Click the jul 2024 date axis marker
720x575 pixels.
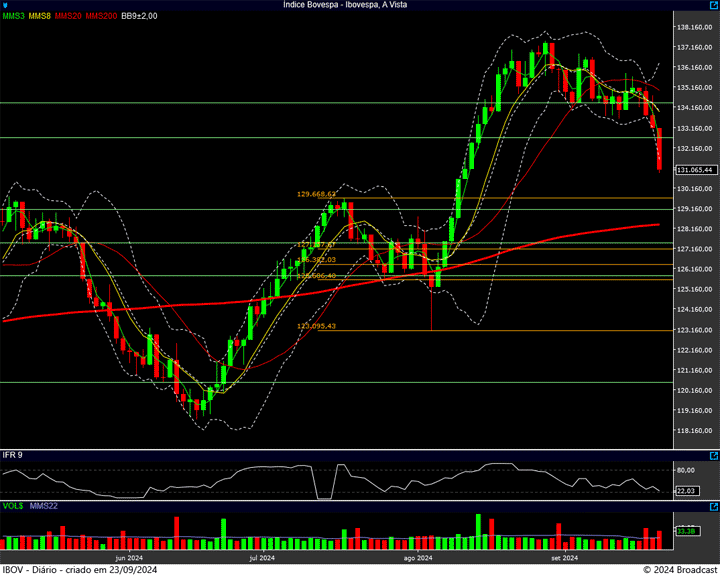pos(260,558)
